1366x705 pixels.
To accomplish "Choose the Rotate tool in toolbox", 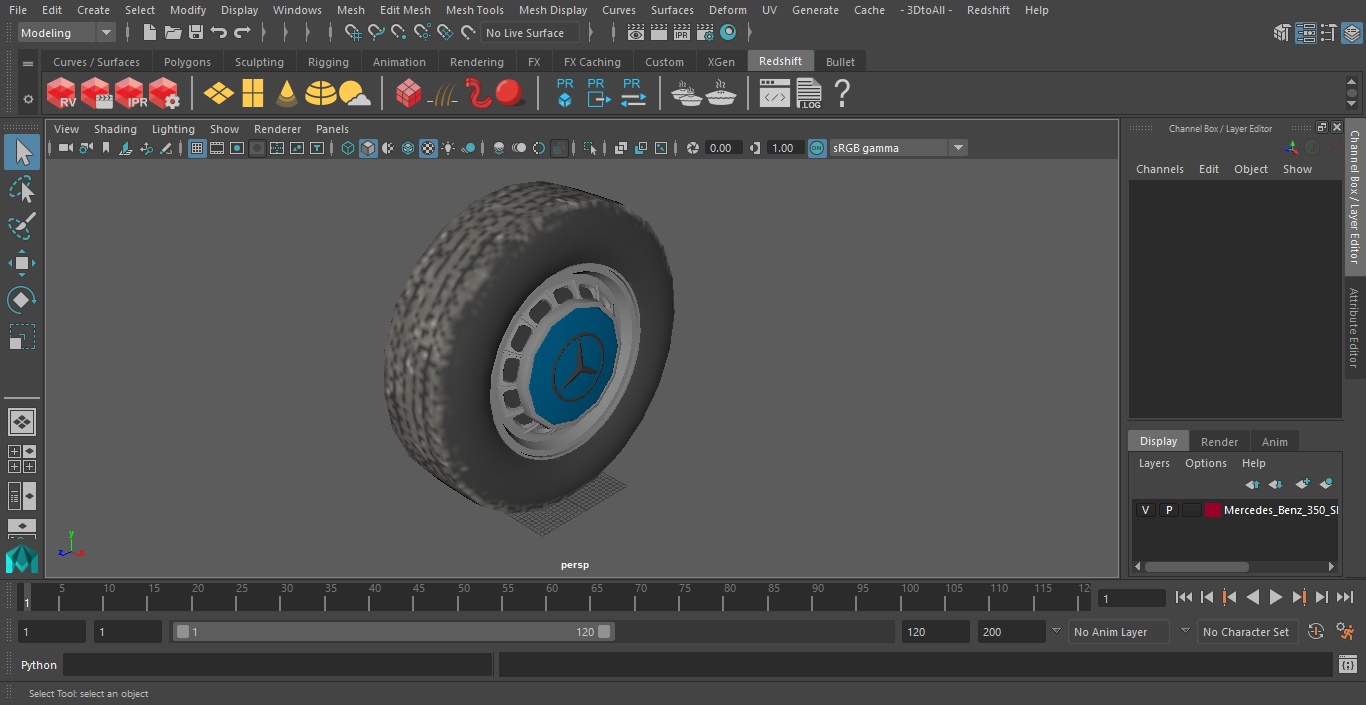I will (x=21, y=300).
